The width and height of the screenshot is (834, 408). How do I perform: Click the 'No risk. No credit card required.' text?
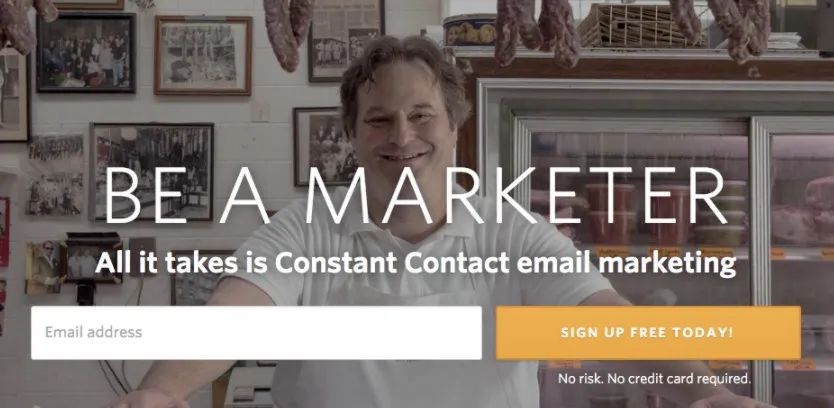[x=654, y=379]
